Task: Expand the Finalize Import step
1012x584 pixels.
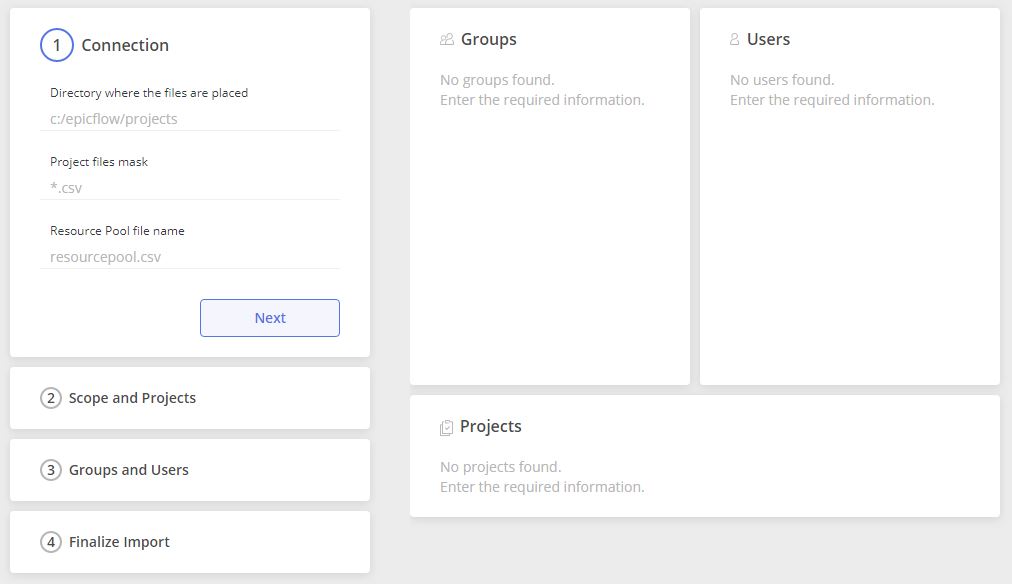Action: pyautogui.click(x=190, y=542)
